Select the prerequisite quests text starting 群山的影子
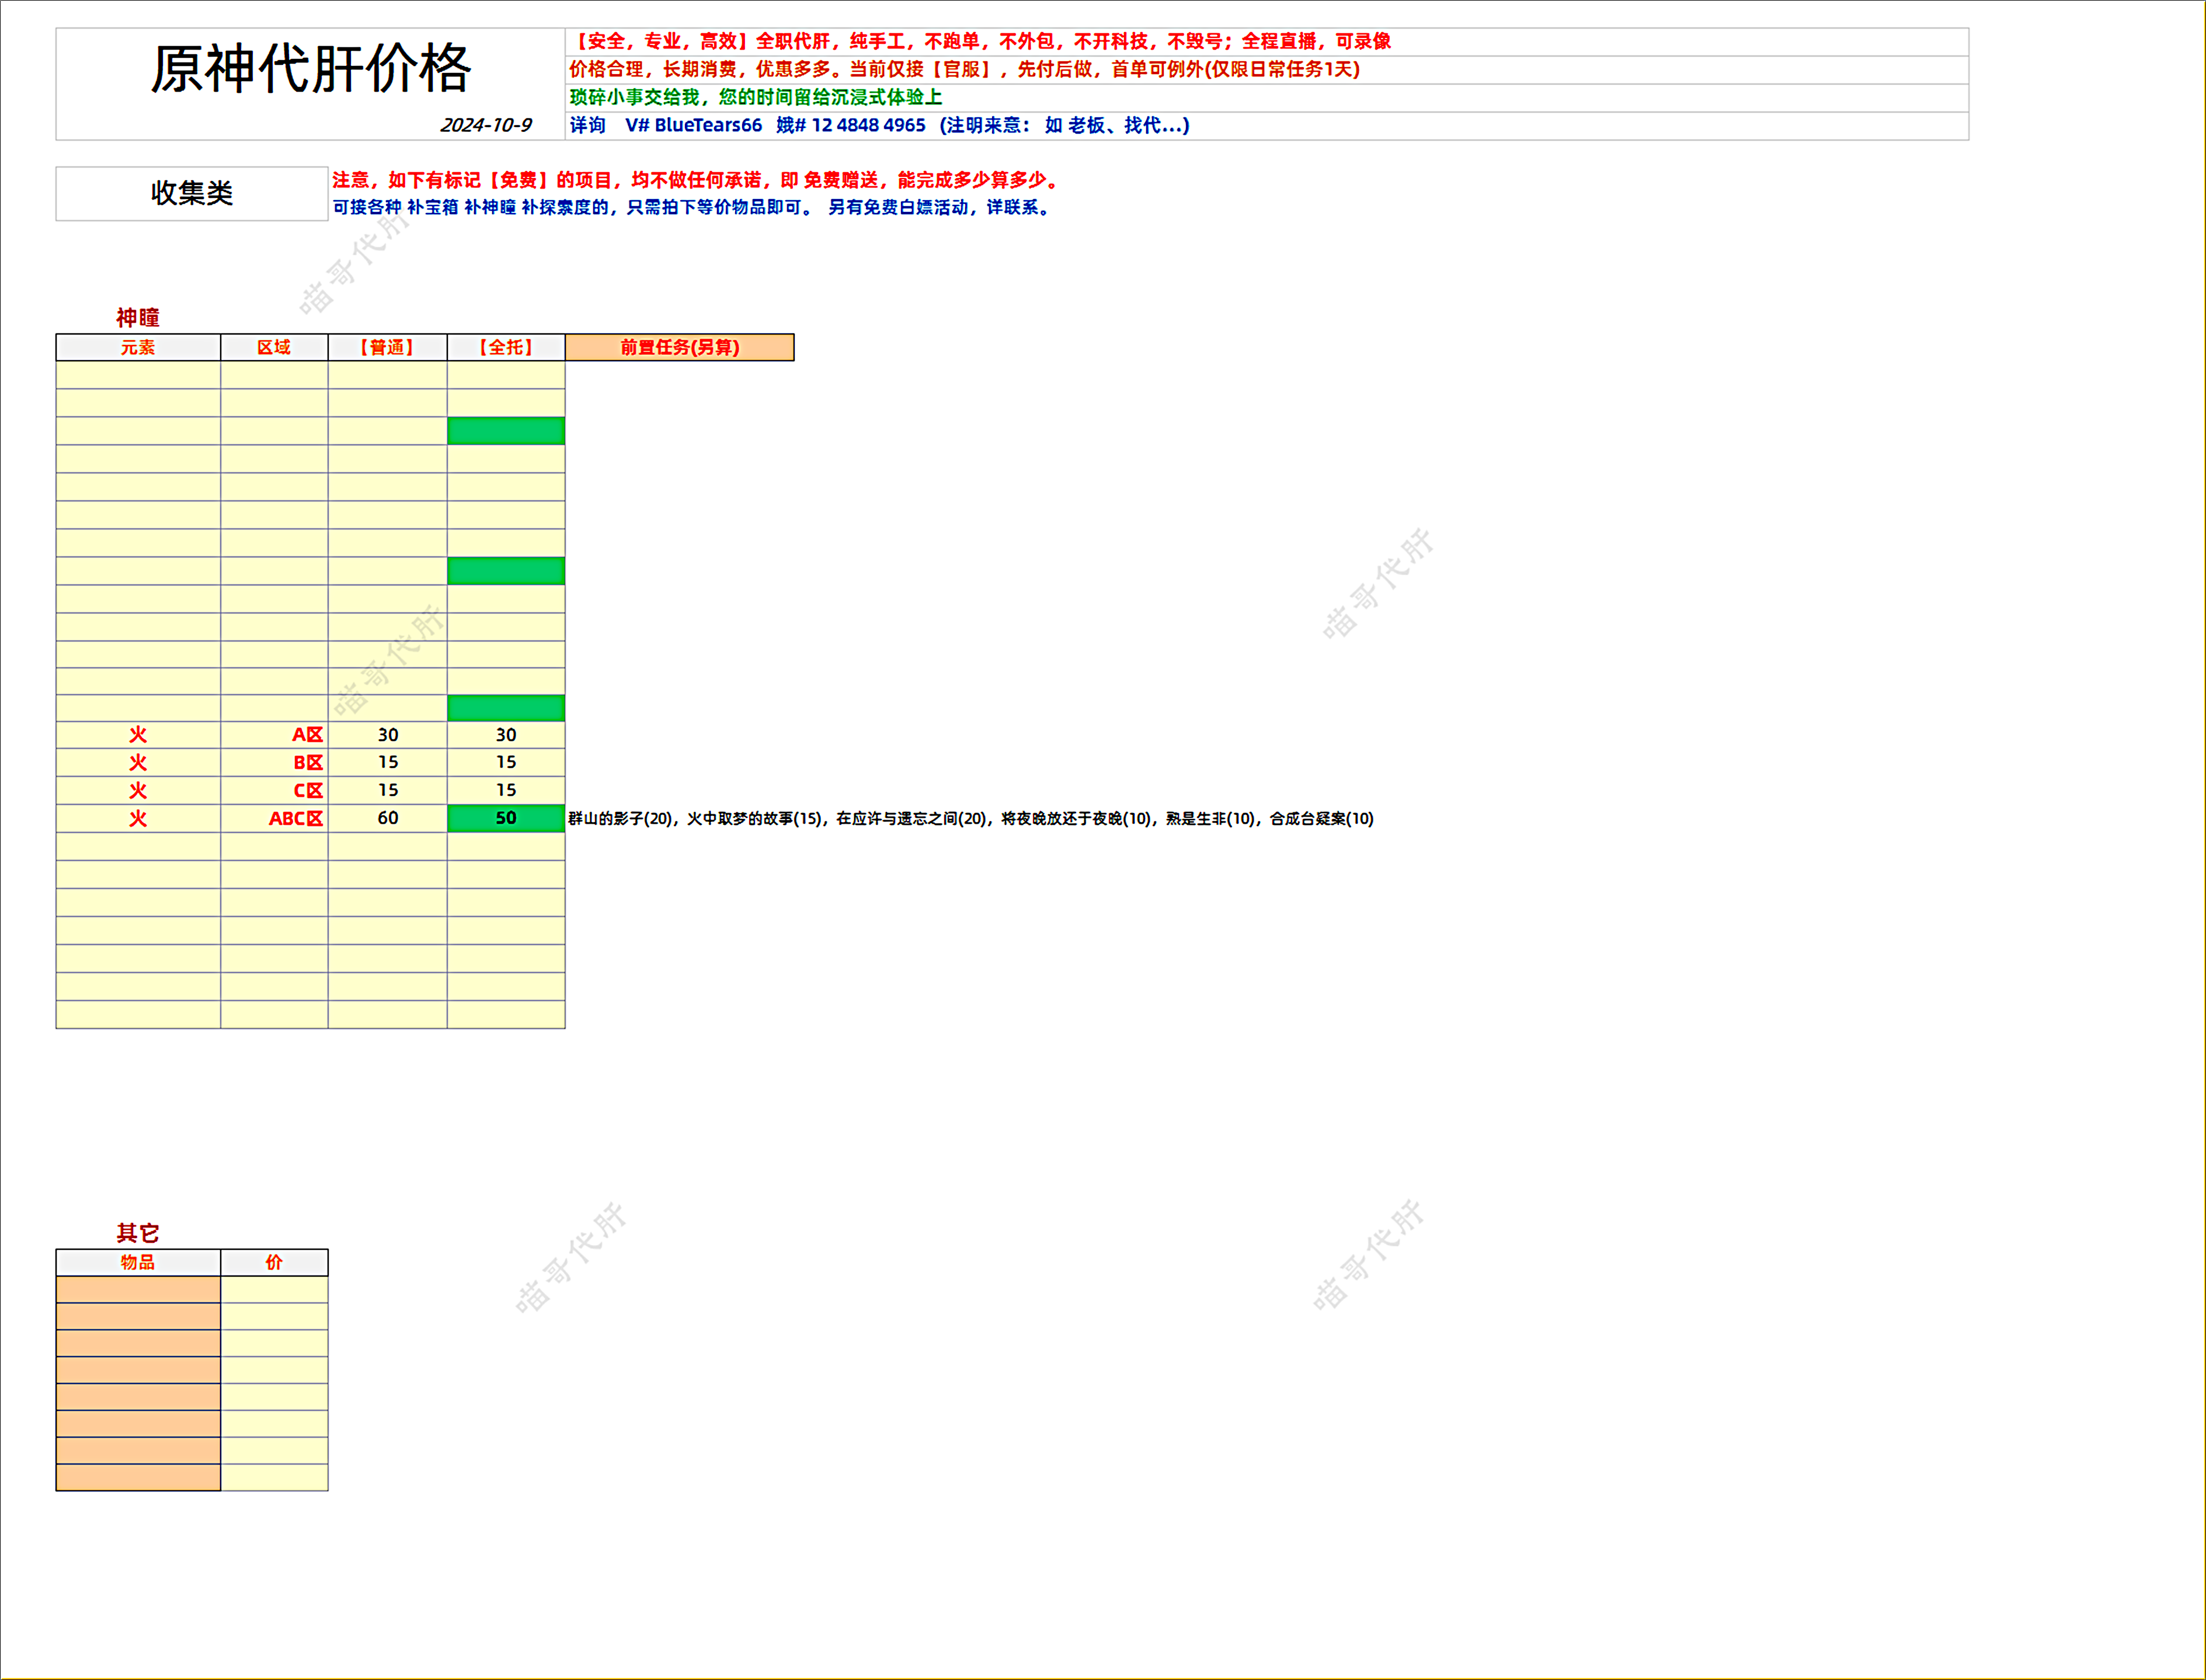 pos(970,818)
